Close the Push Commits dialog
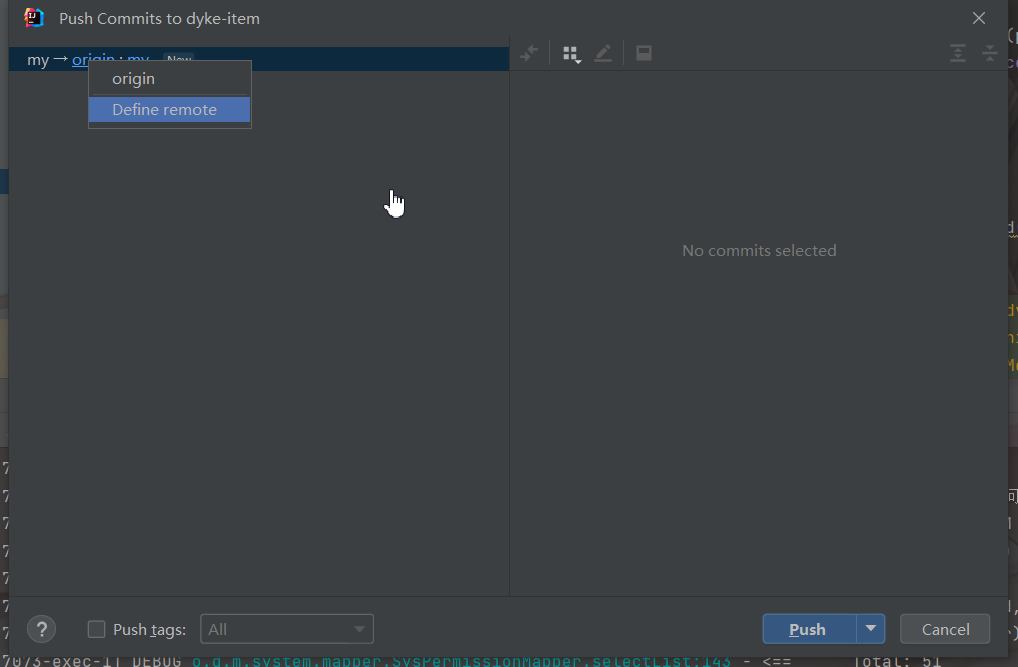1018x667 pixels. pyautogui.click(x=979, y=18)
